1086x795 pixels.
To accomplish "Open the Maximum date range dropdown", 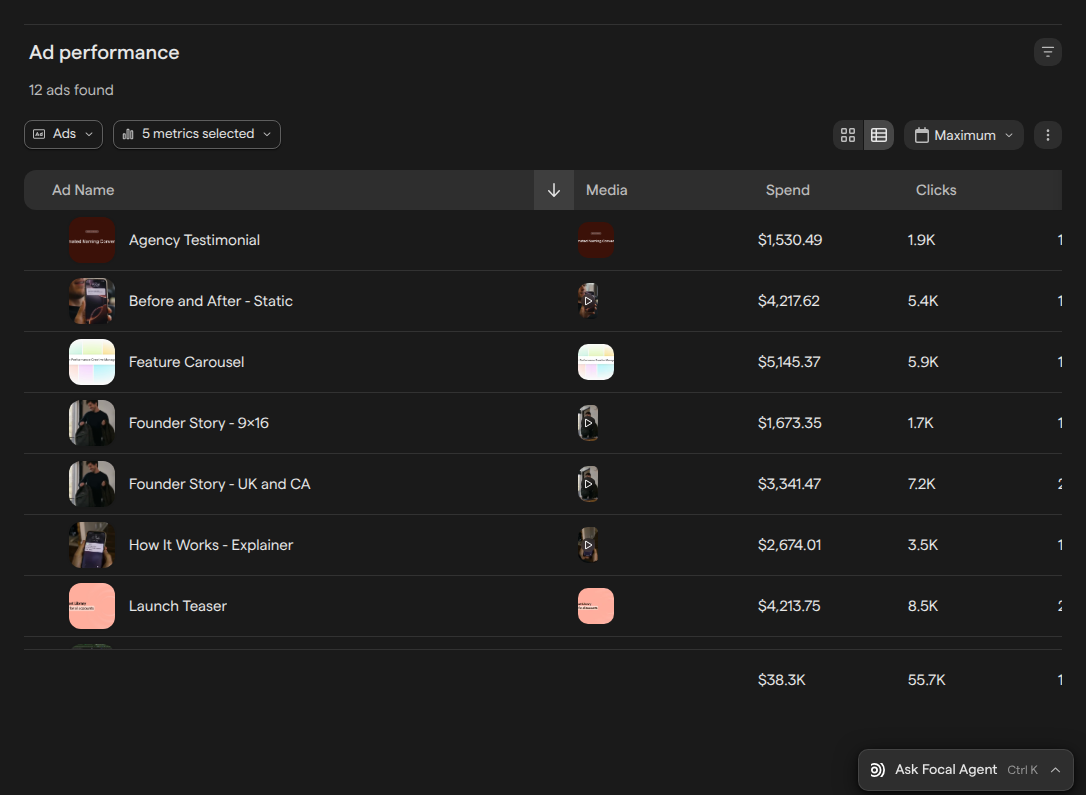I will tap(963, 135).
